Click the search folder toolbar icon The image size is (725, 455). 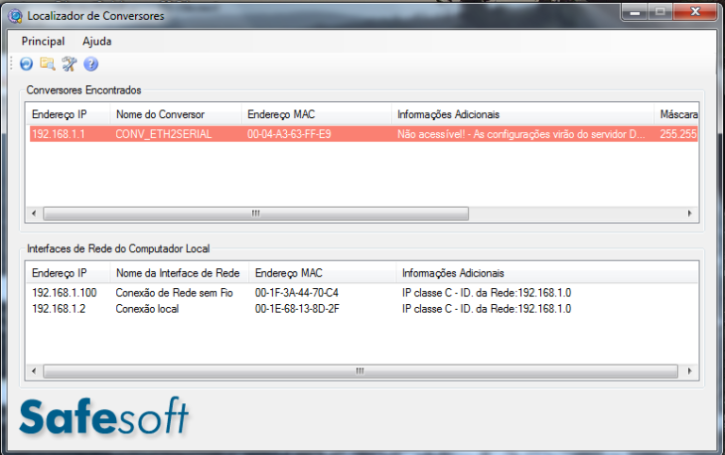[47, 64]
